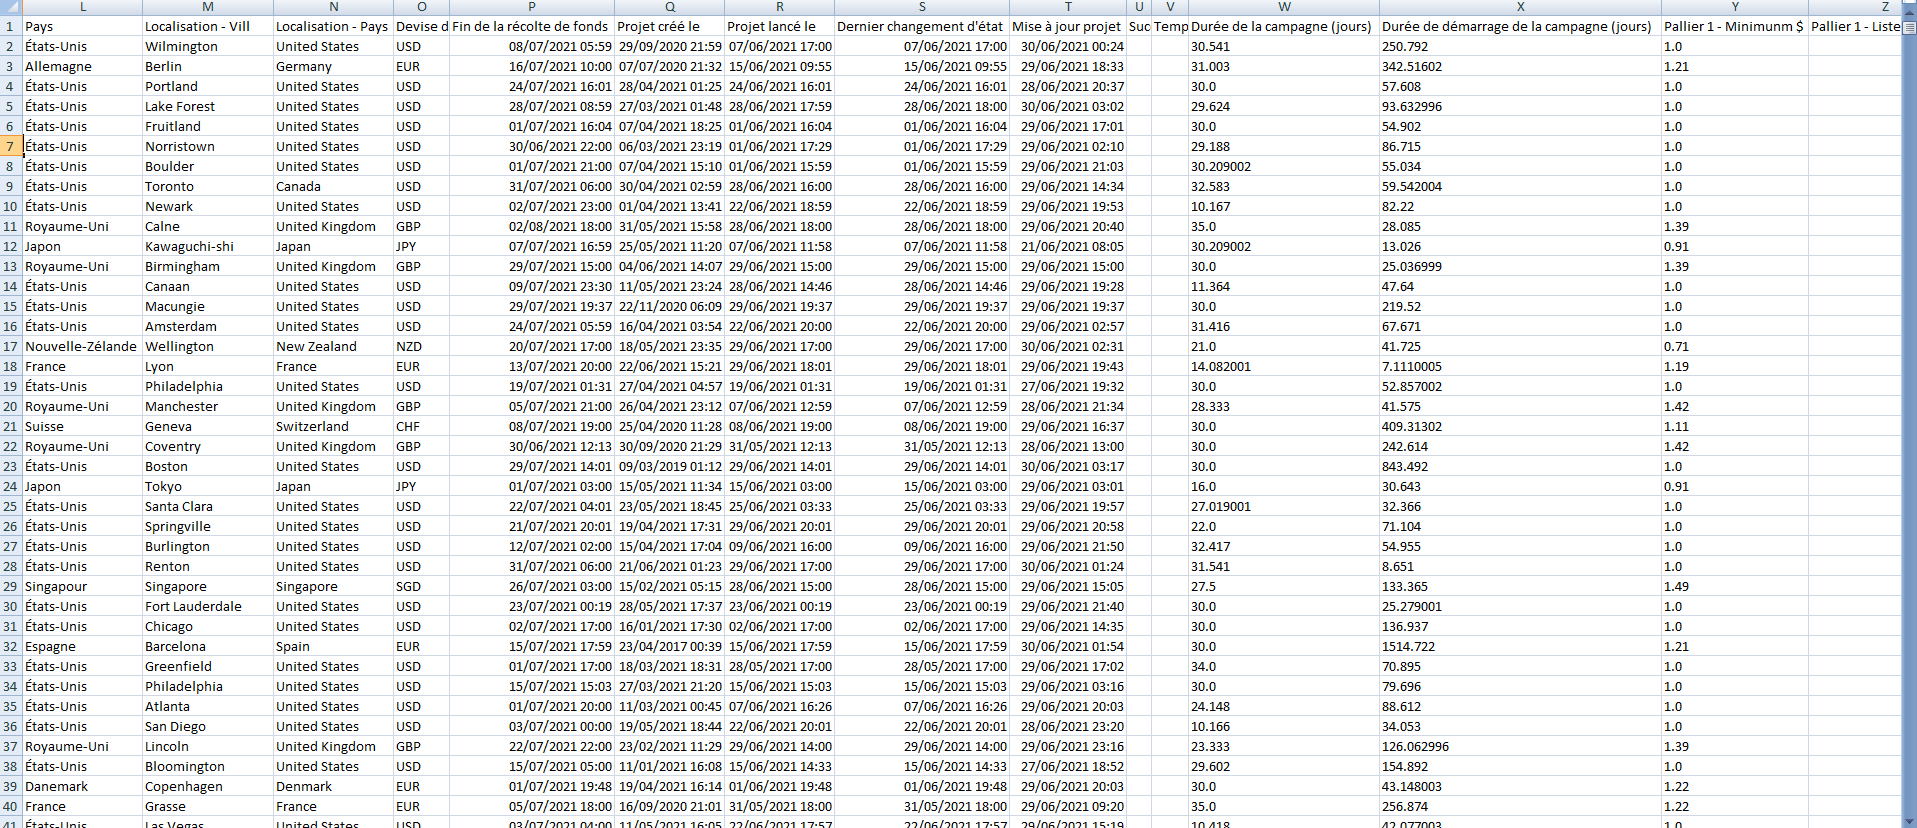Image resolution: width=1917 pixels, height=828 pixels.
Task: Click the 'Projet créé le' header cell
Action: click(x=670, y=26)
